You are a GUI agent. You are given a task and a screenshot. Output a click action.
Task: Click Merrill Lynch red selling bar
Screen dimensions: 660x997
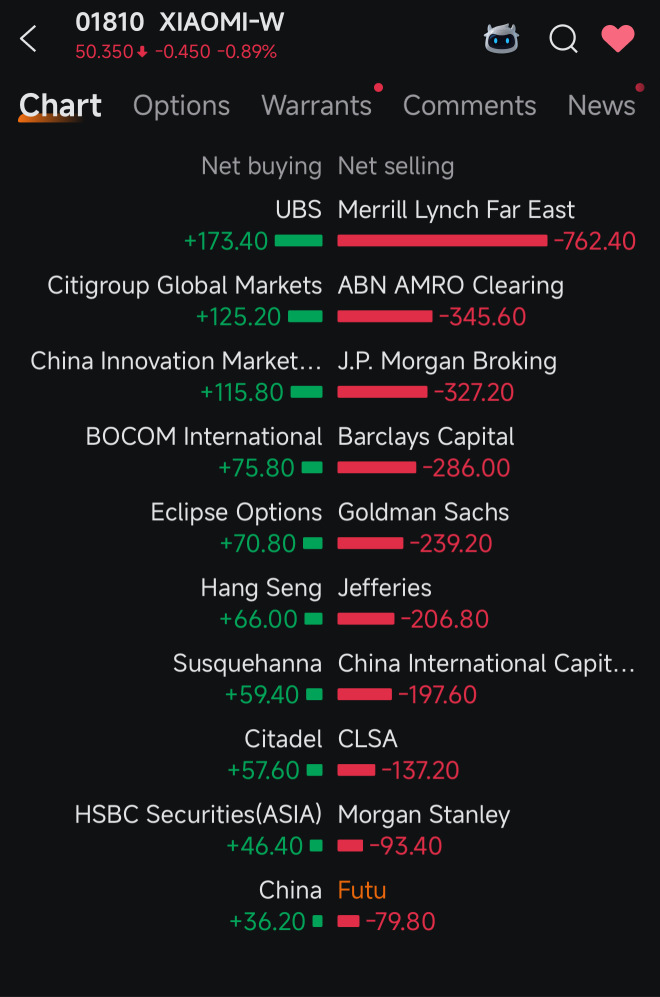[442, 241]
